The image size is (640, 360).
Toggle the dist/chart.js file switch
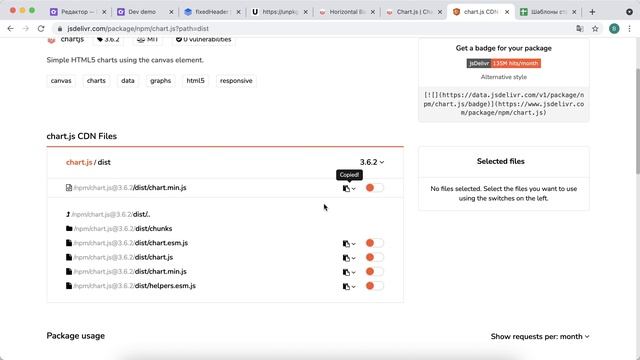pyautogui.click(x=374, y=257)
